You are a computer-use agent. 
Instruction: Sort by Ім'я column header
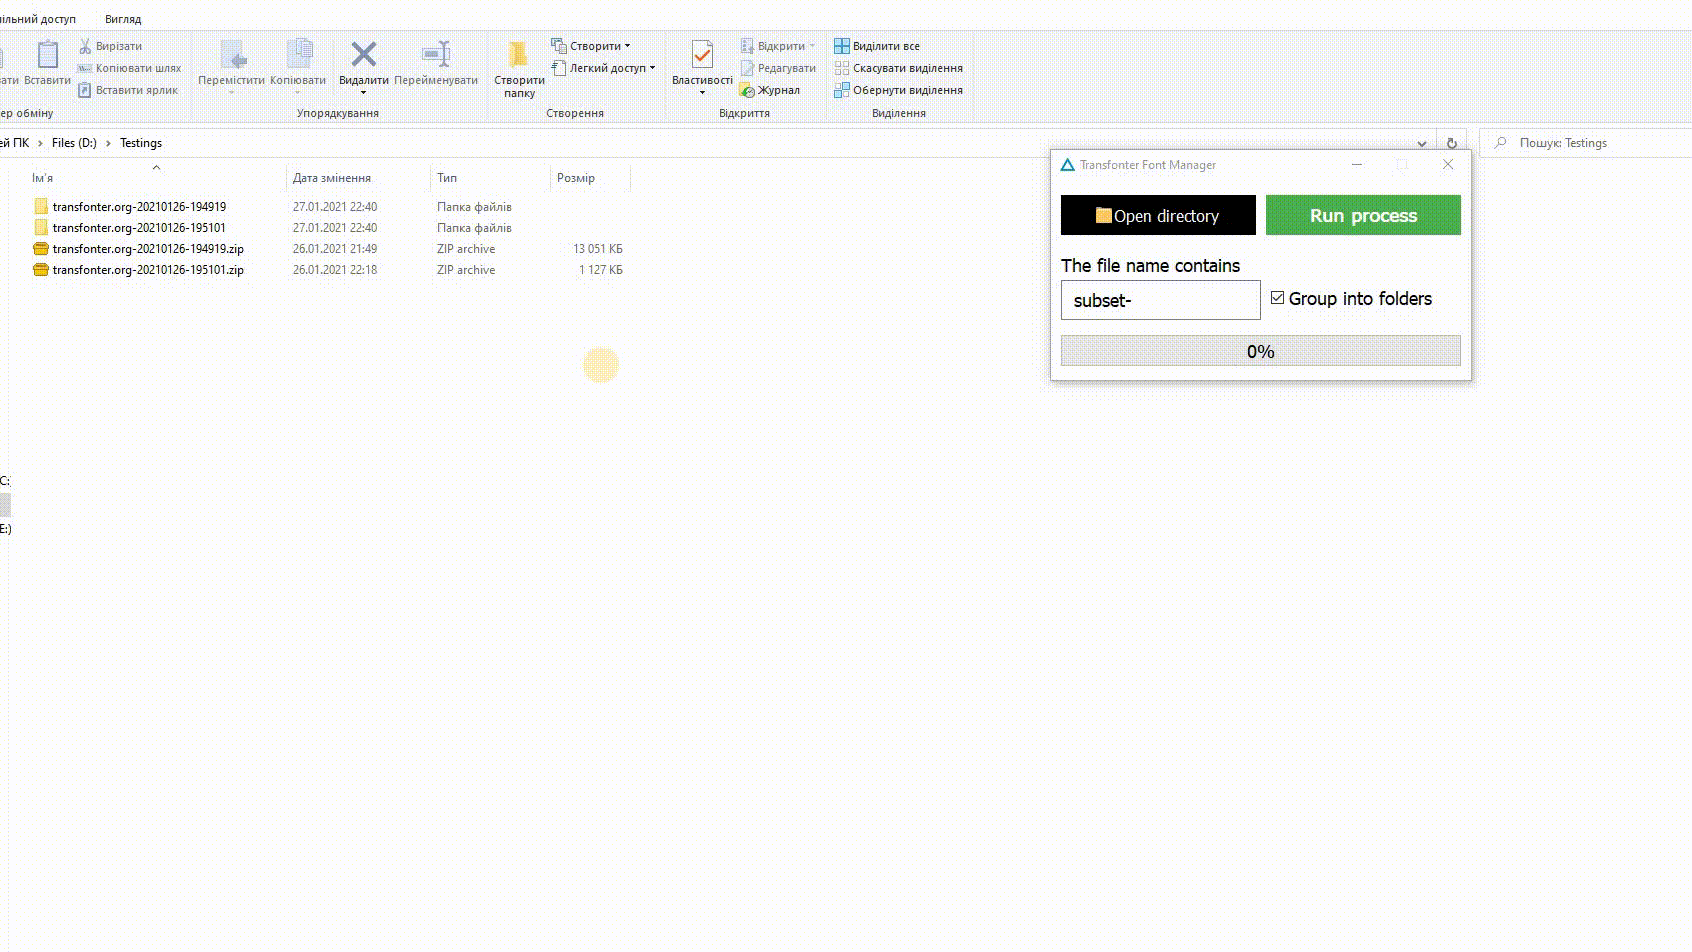click(156, 178)
